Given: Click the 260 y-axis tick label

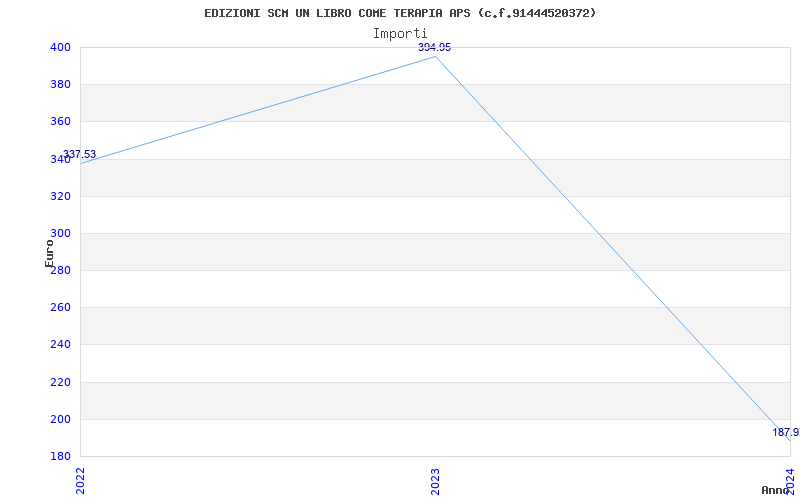Looking at the screenshot, I should point(60,308).
